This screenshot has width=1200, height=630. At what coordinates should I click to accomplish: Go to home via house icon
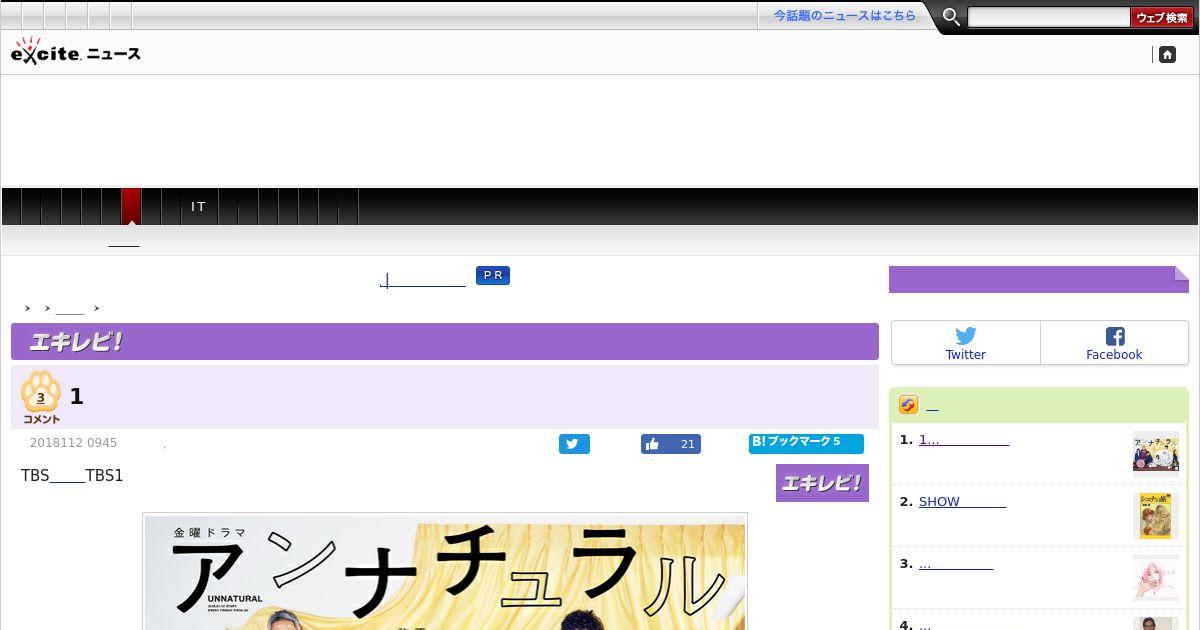pos(1167,55)
